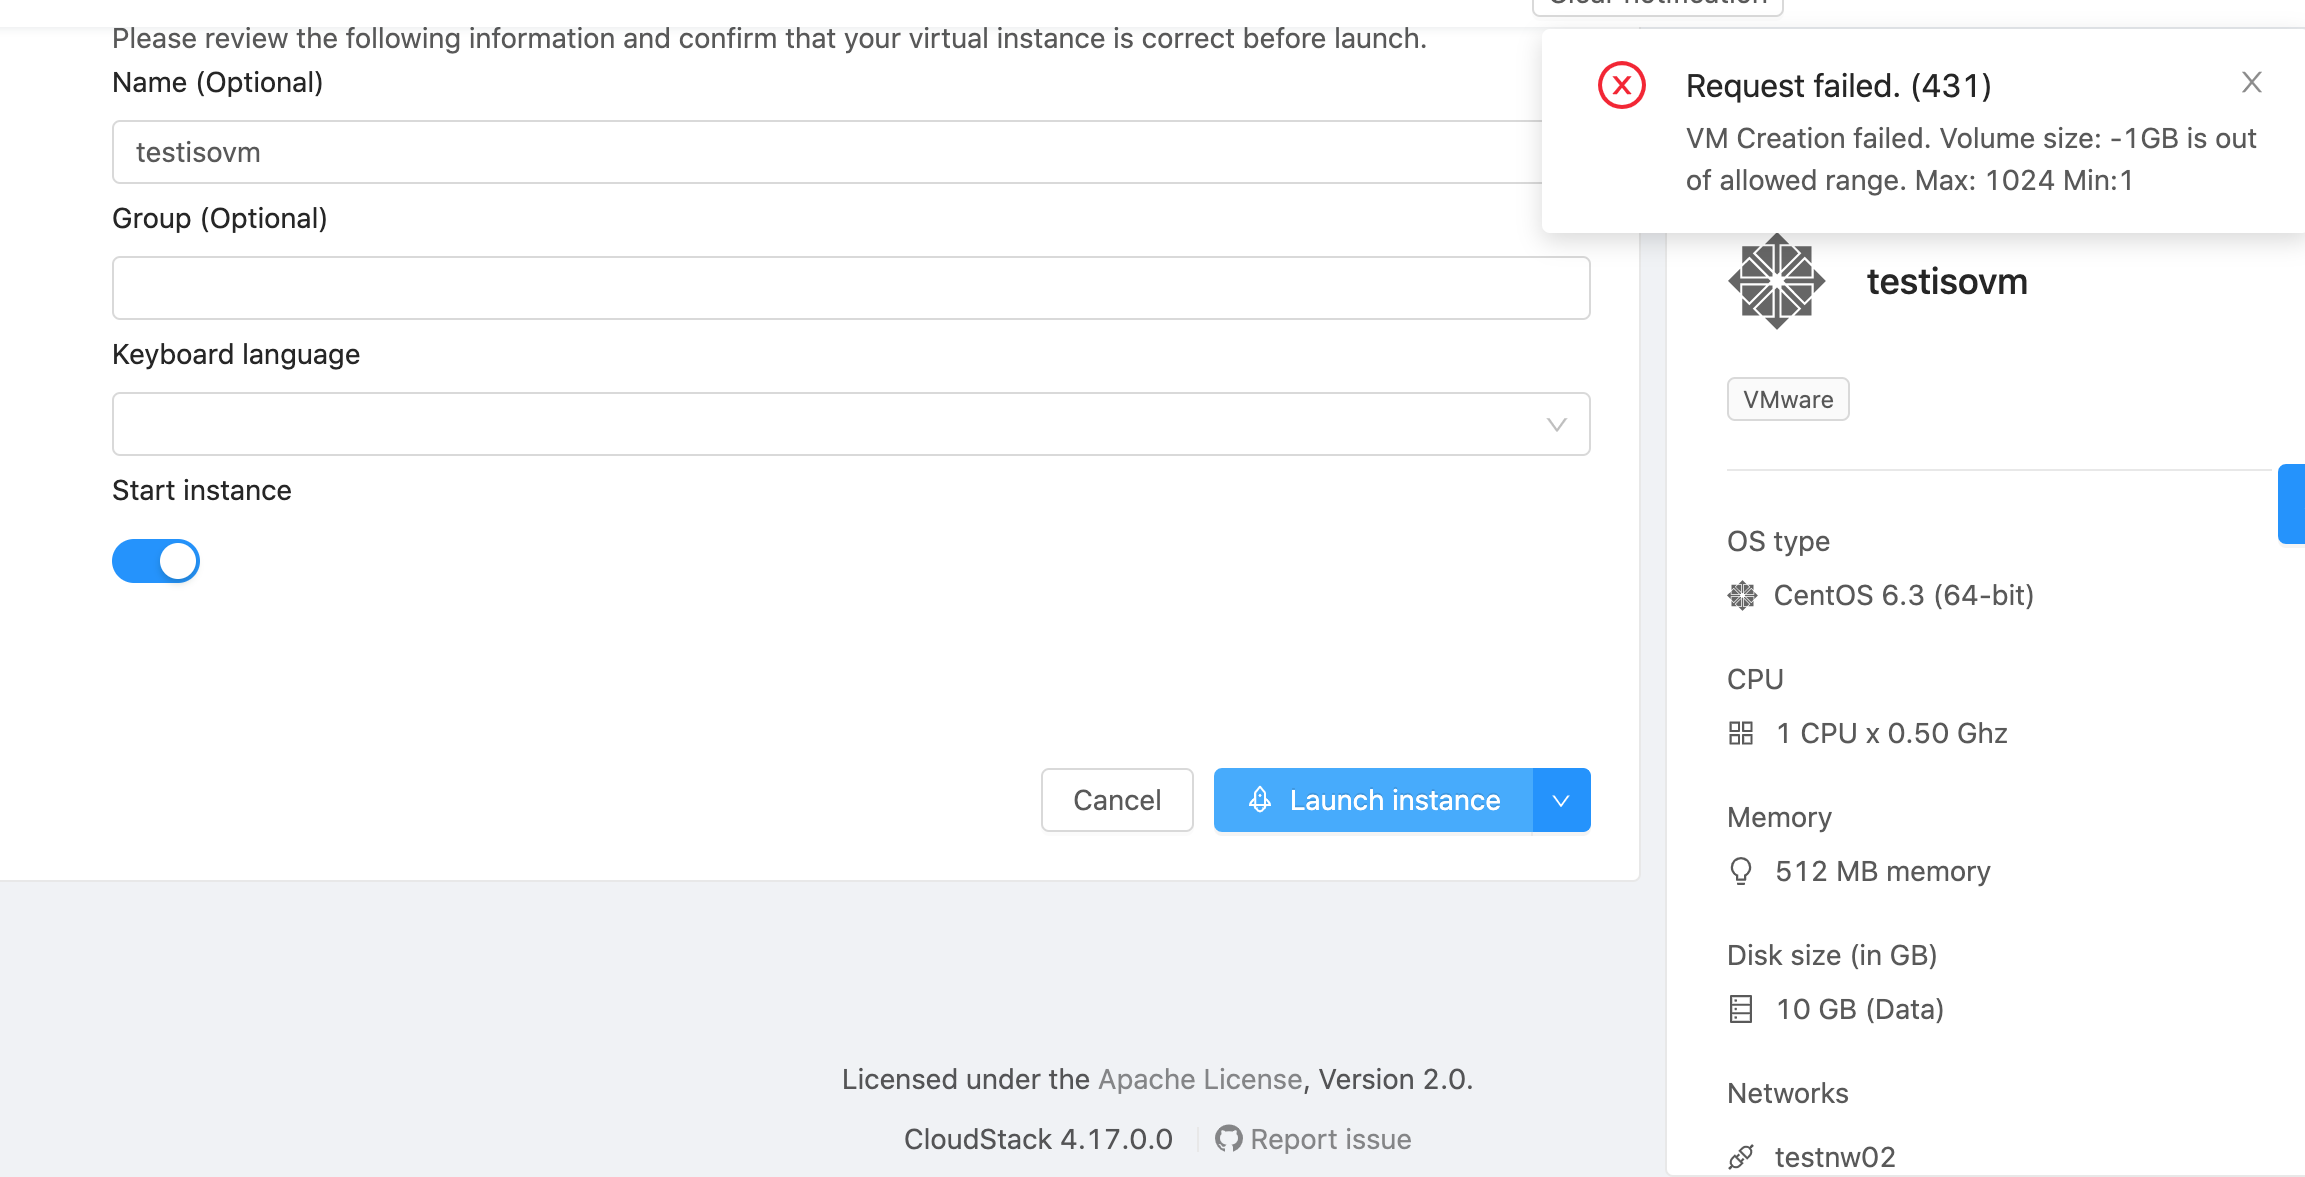Click the VMware hypervisor badge
2305x1177 pixels.
pyautogui.click(x=1787, y=399)
